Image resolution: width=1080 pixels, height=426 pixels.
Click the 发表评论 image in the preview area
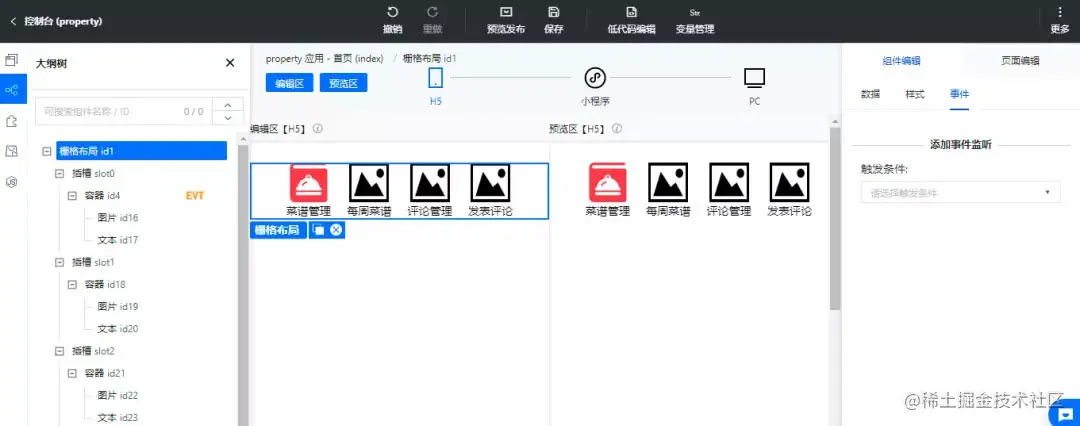tap(789, 183)
